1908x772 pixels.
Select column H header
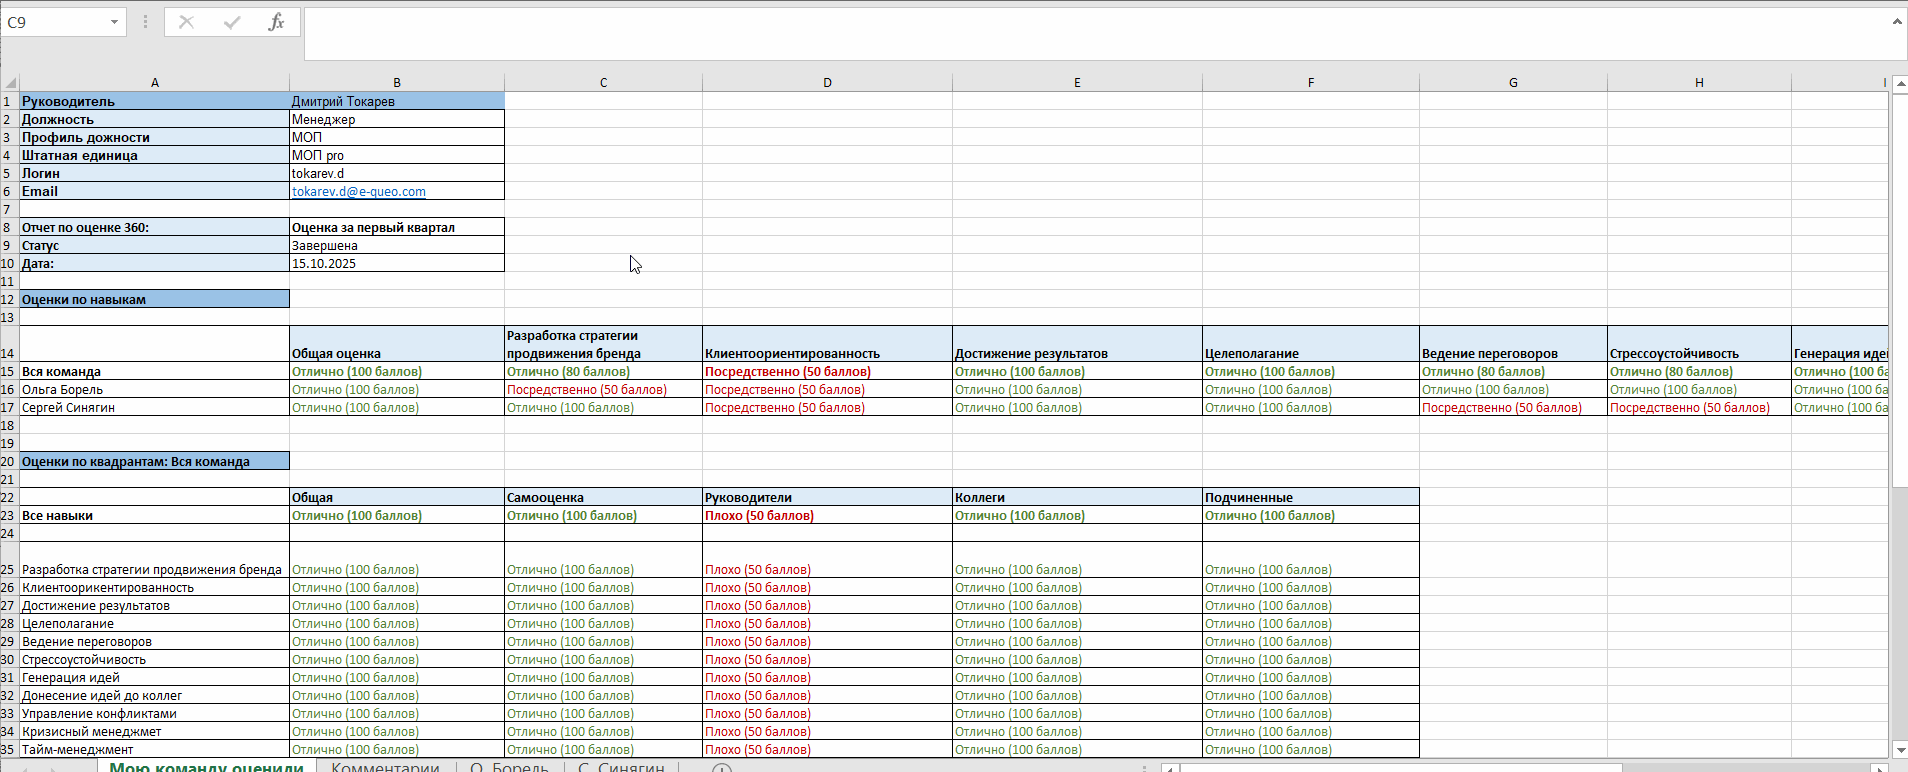1699,83
